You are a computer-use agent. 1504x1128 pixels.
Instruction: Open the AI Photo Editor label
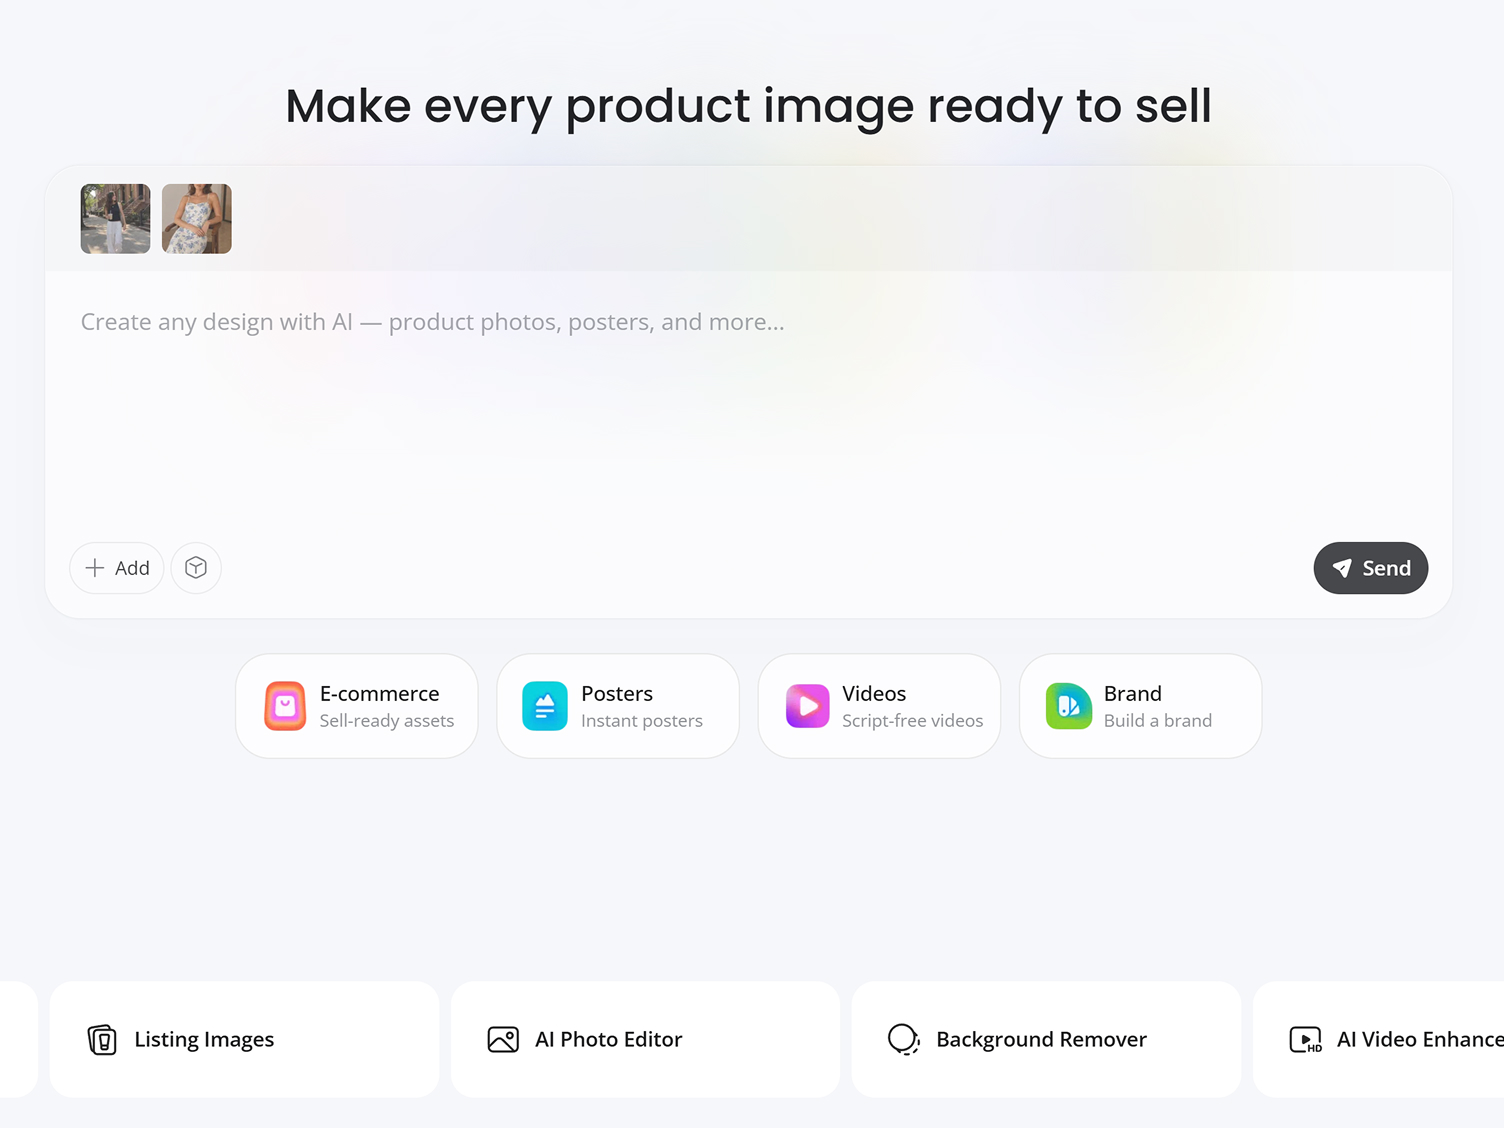(609, 1040)
